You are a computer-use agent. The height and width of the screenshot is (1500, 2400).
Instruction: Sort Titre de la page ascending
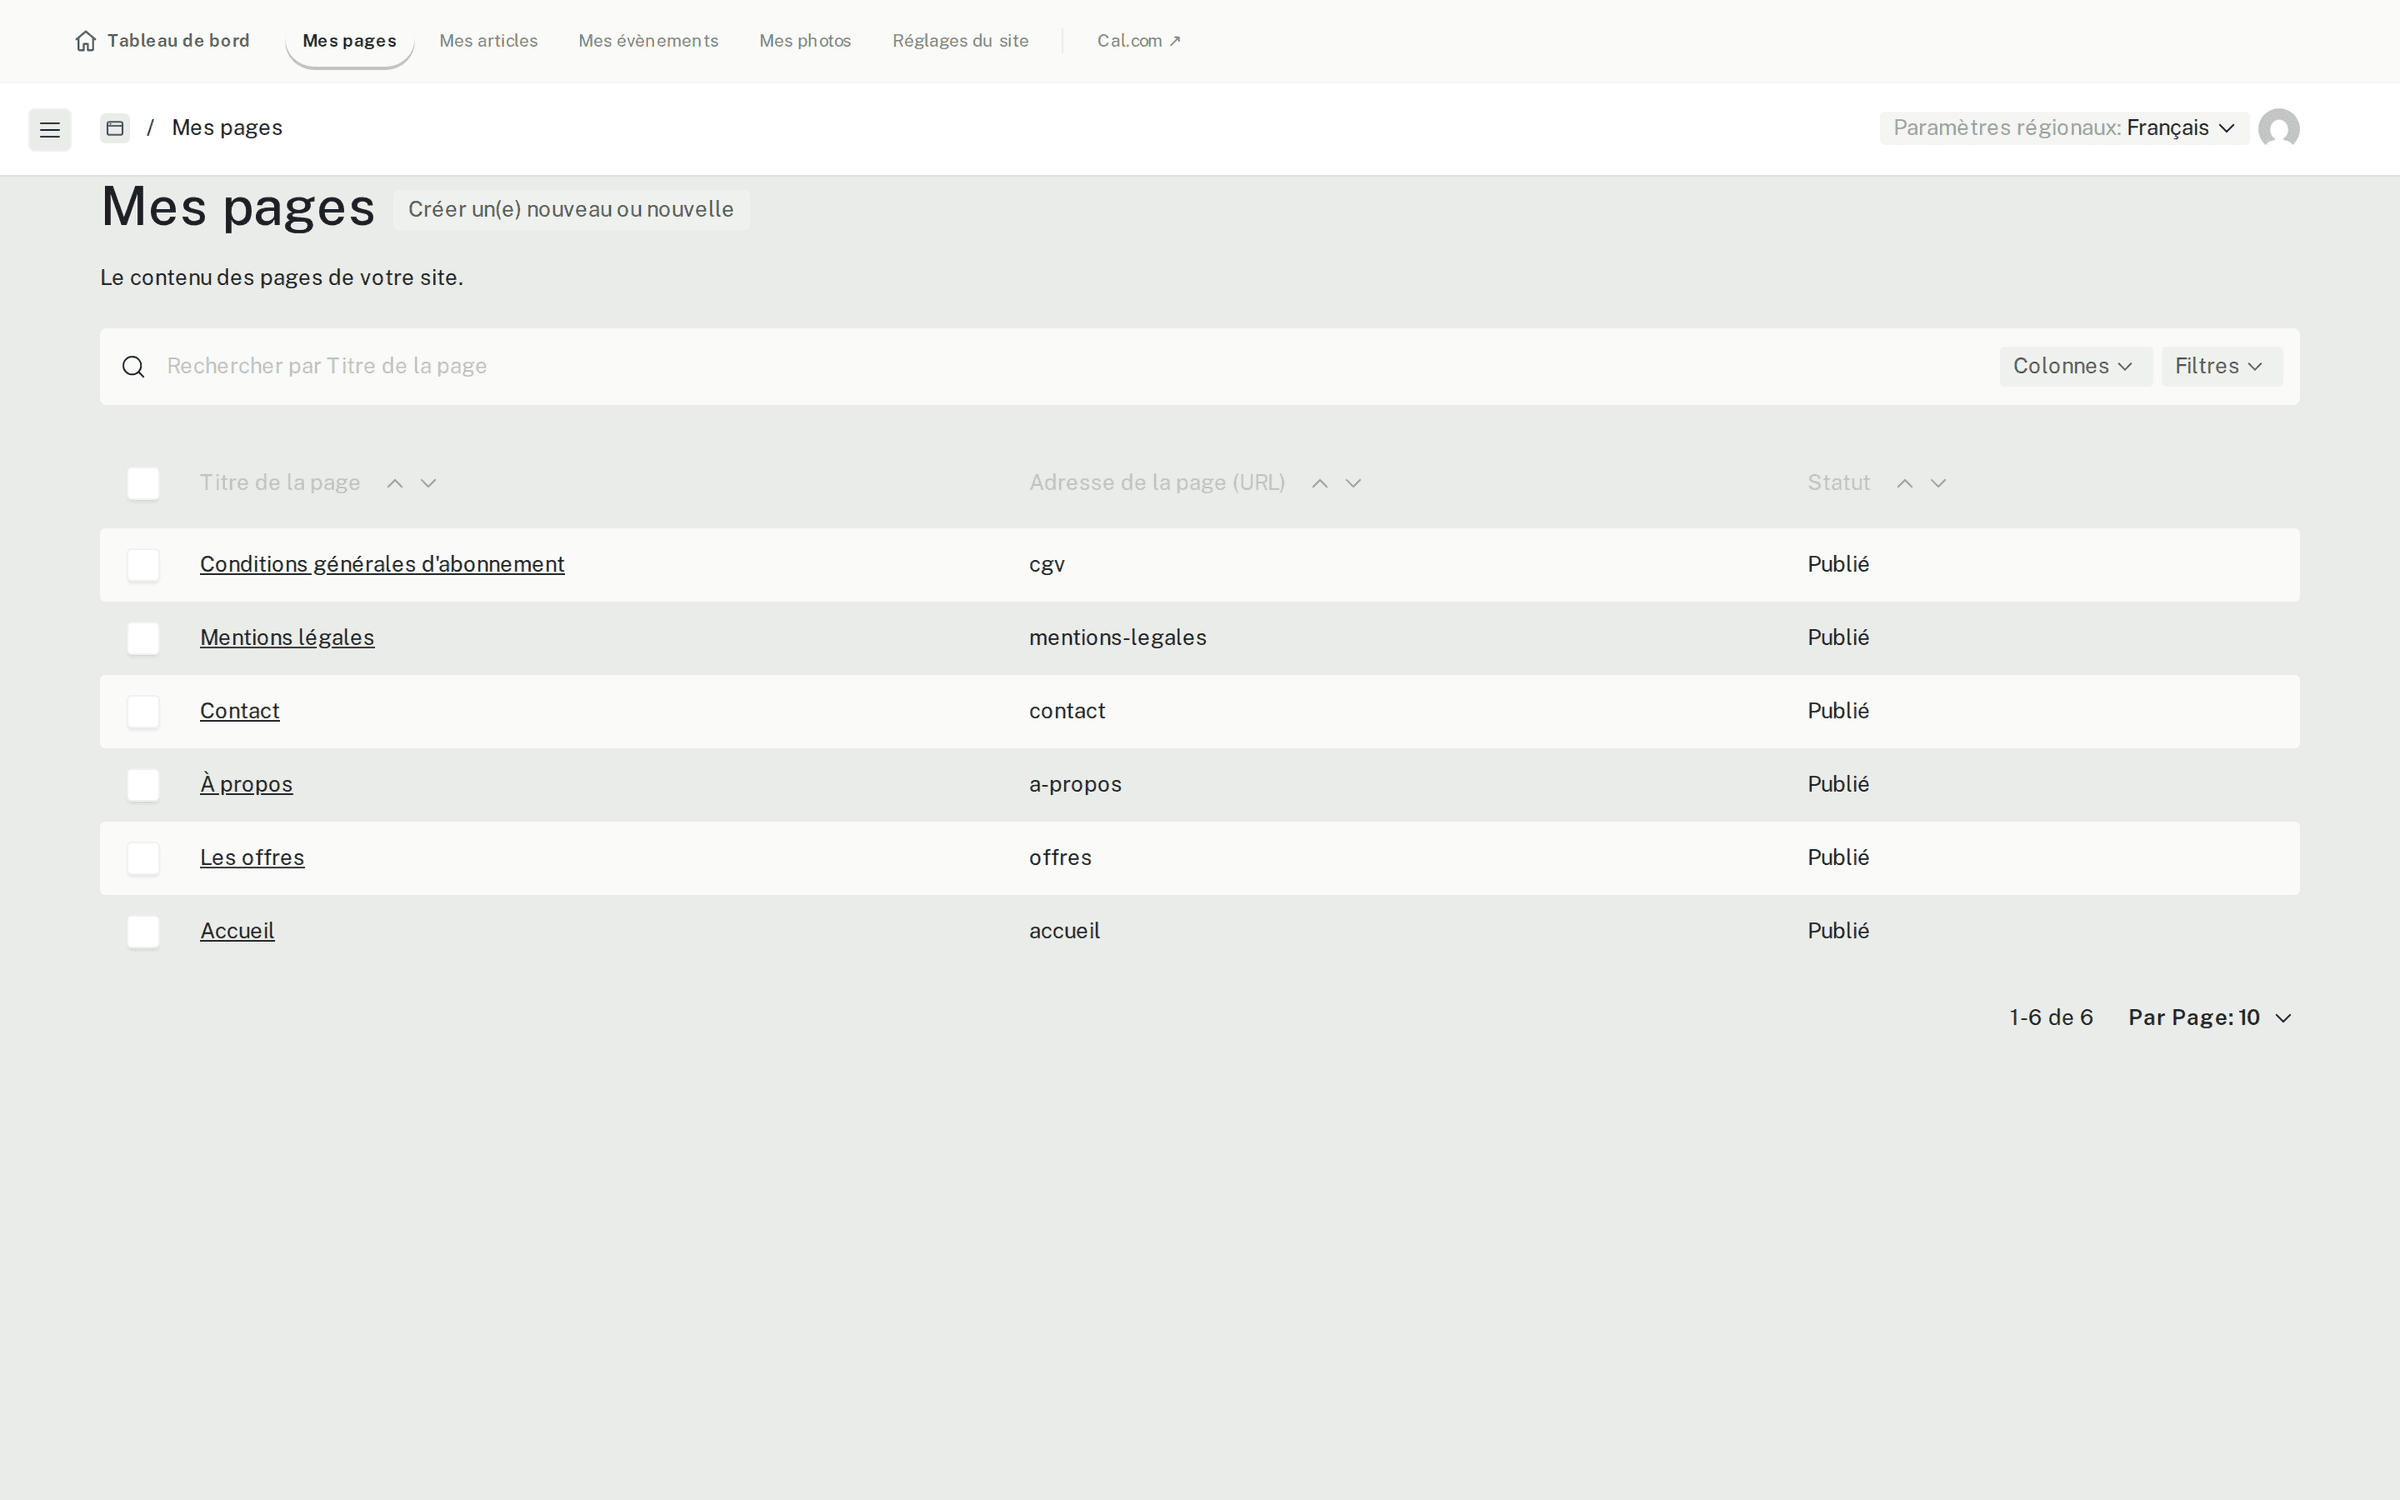click(395, 483)
